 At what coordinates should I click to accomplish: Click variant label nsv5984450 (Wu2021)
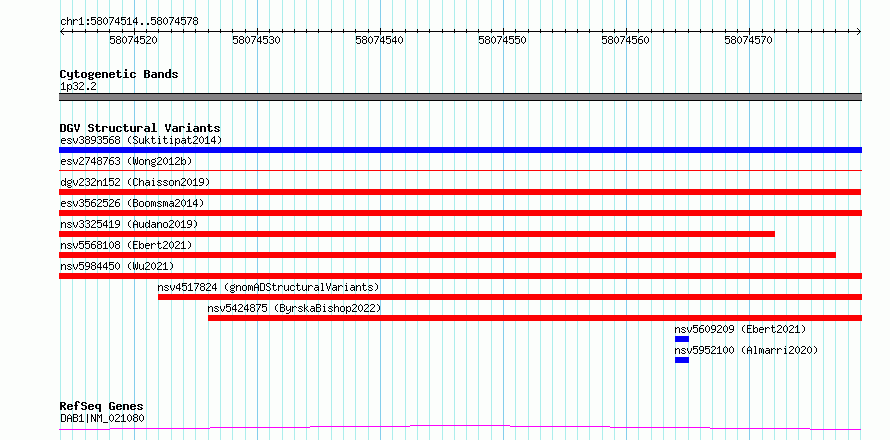[117, 266]
